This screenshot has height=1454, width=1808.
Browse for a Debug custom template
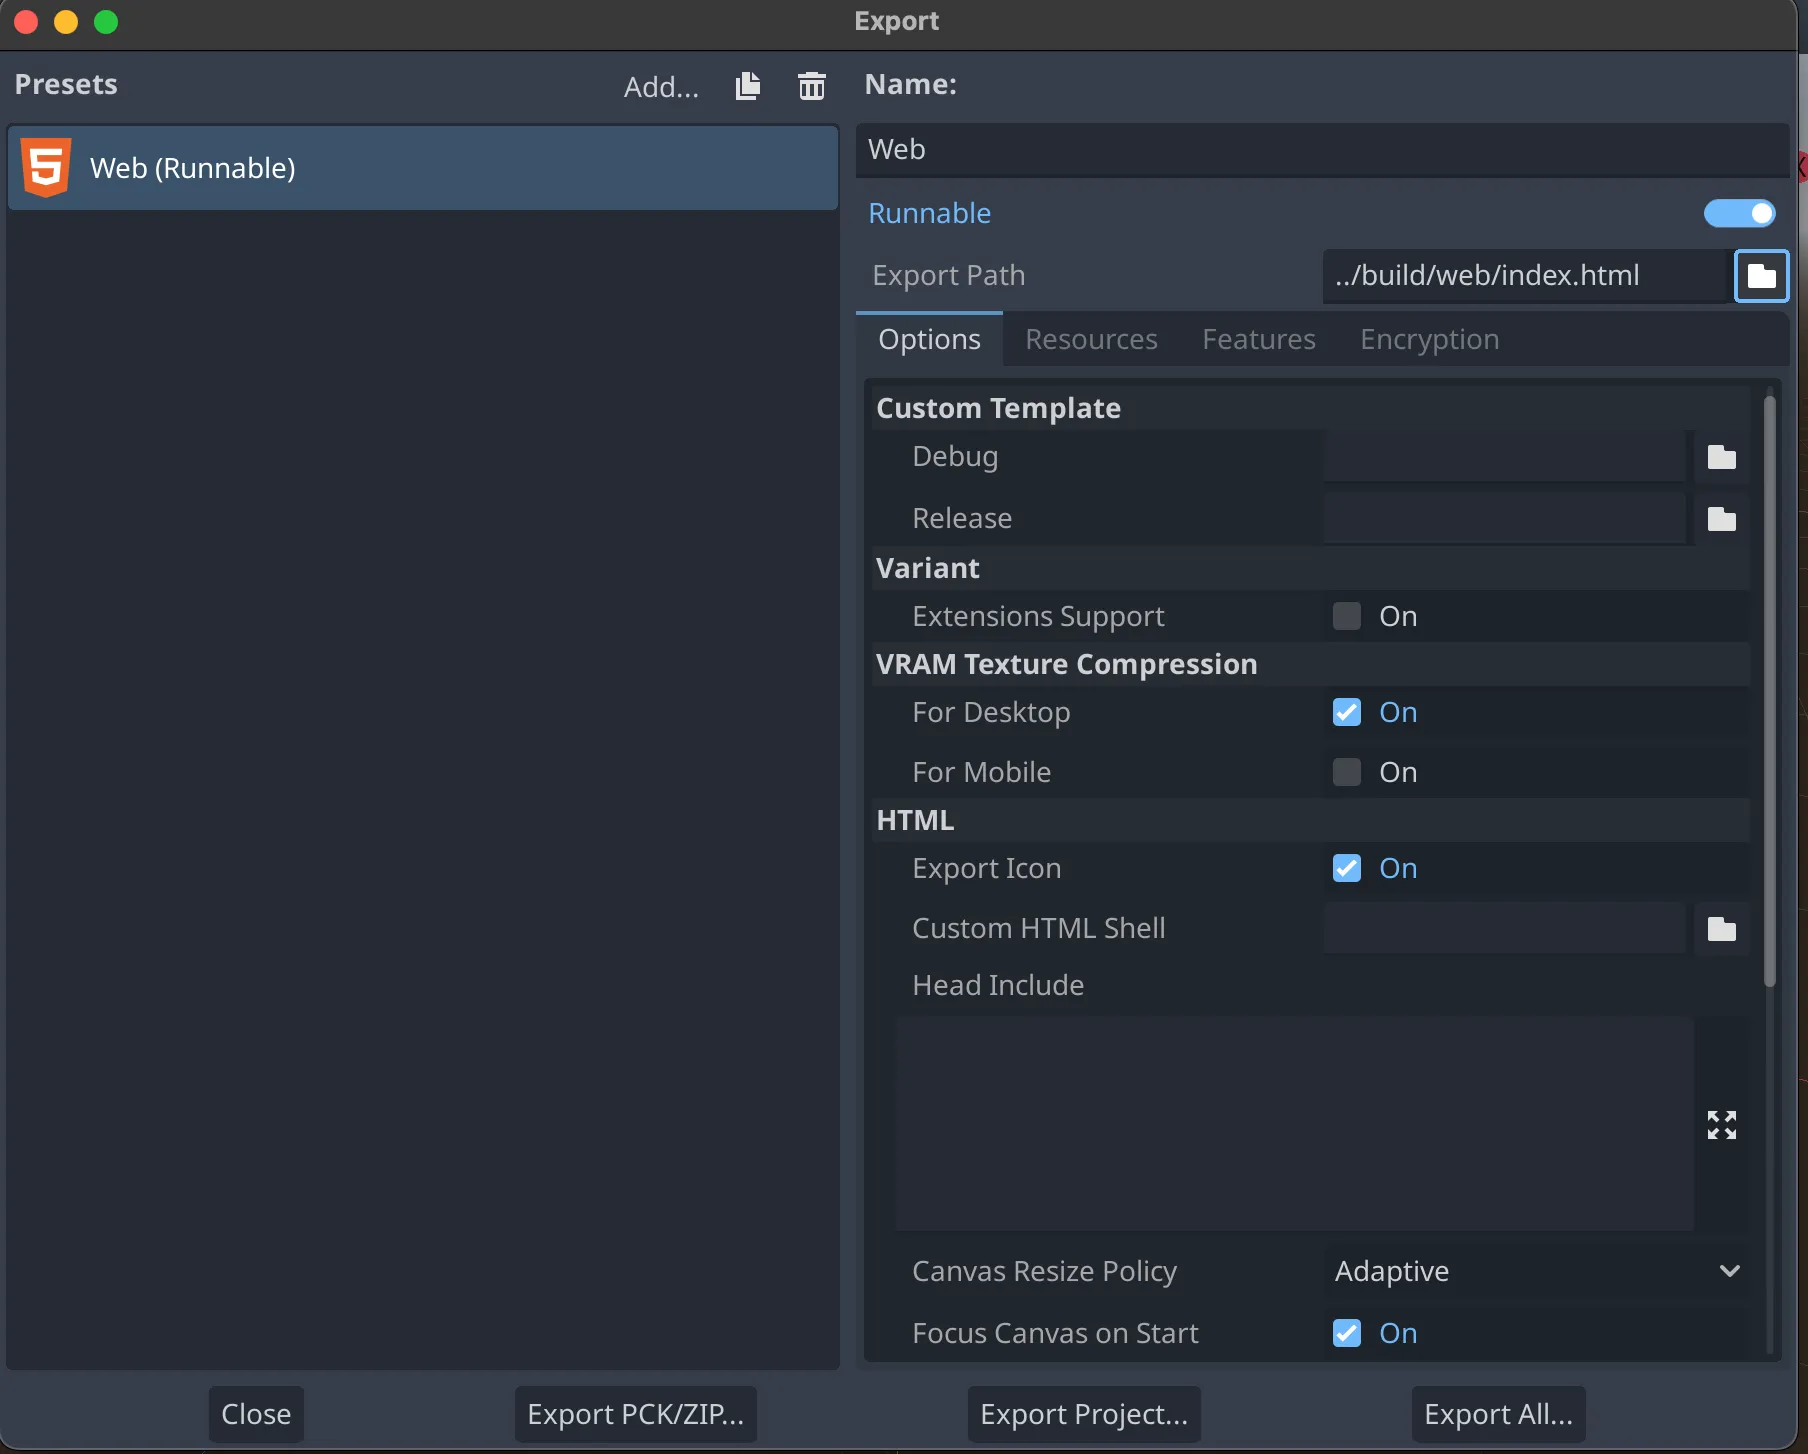tap(1722, 457)
